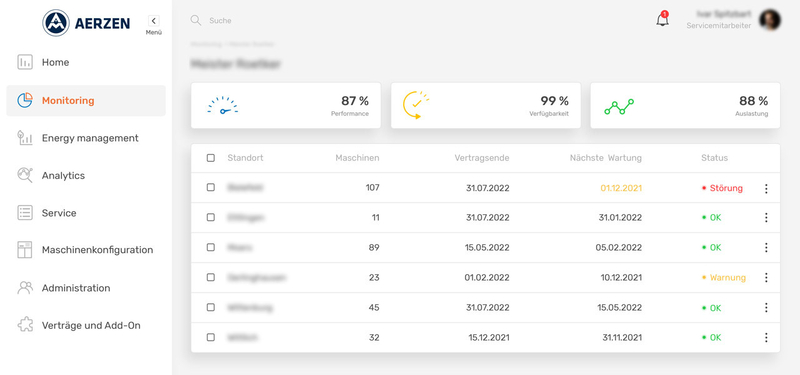
Task: Click the Energy management leaf chart icon
Action: (24, 138)
